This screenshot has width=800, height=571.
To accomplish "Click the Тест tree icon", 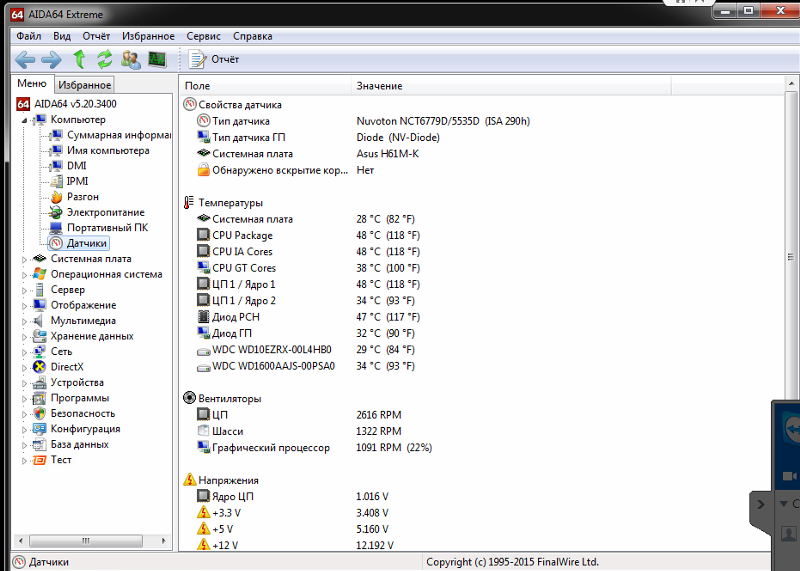I will (39, 460).
